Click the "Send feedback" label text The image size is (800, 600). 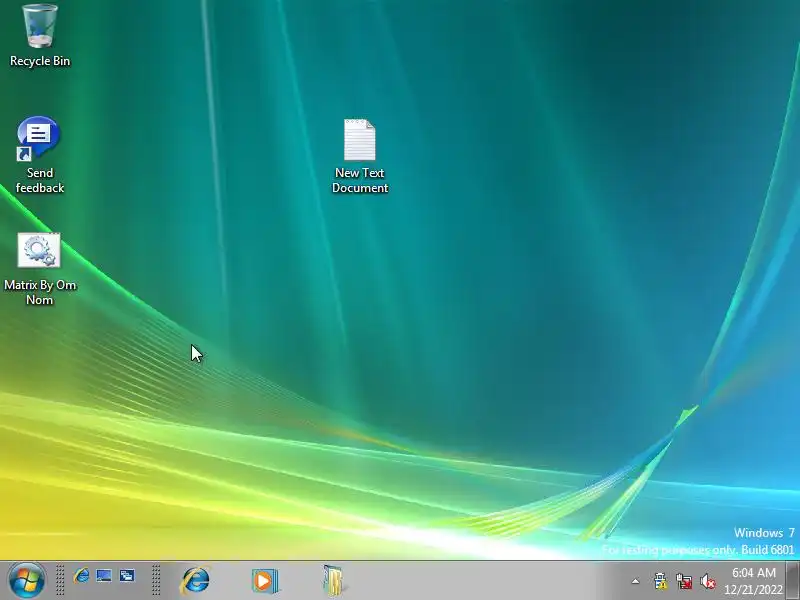point(40,180)
